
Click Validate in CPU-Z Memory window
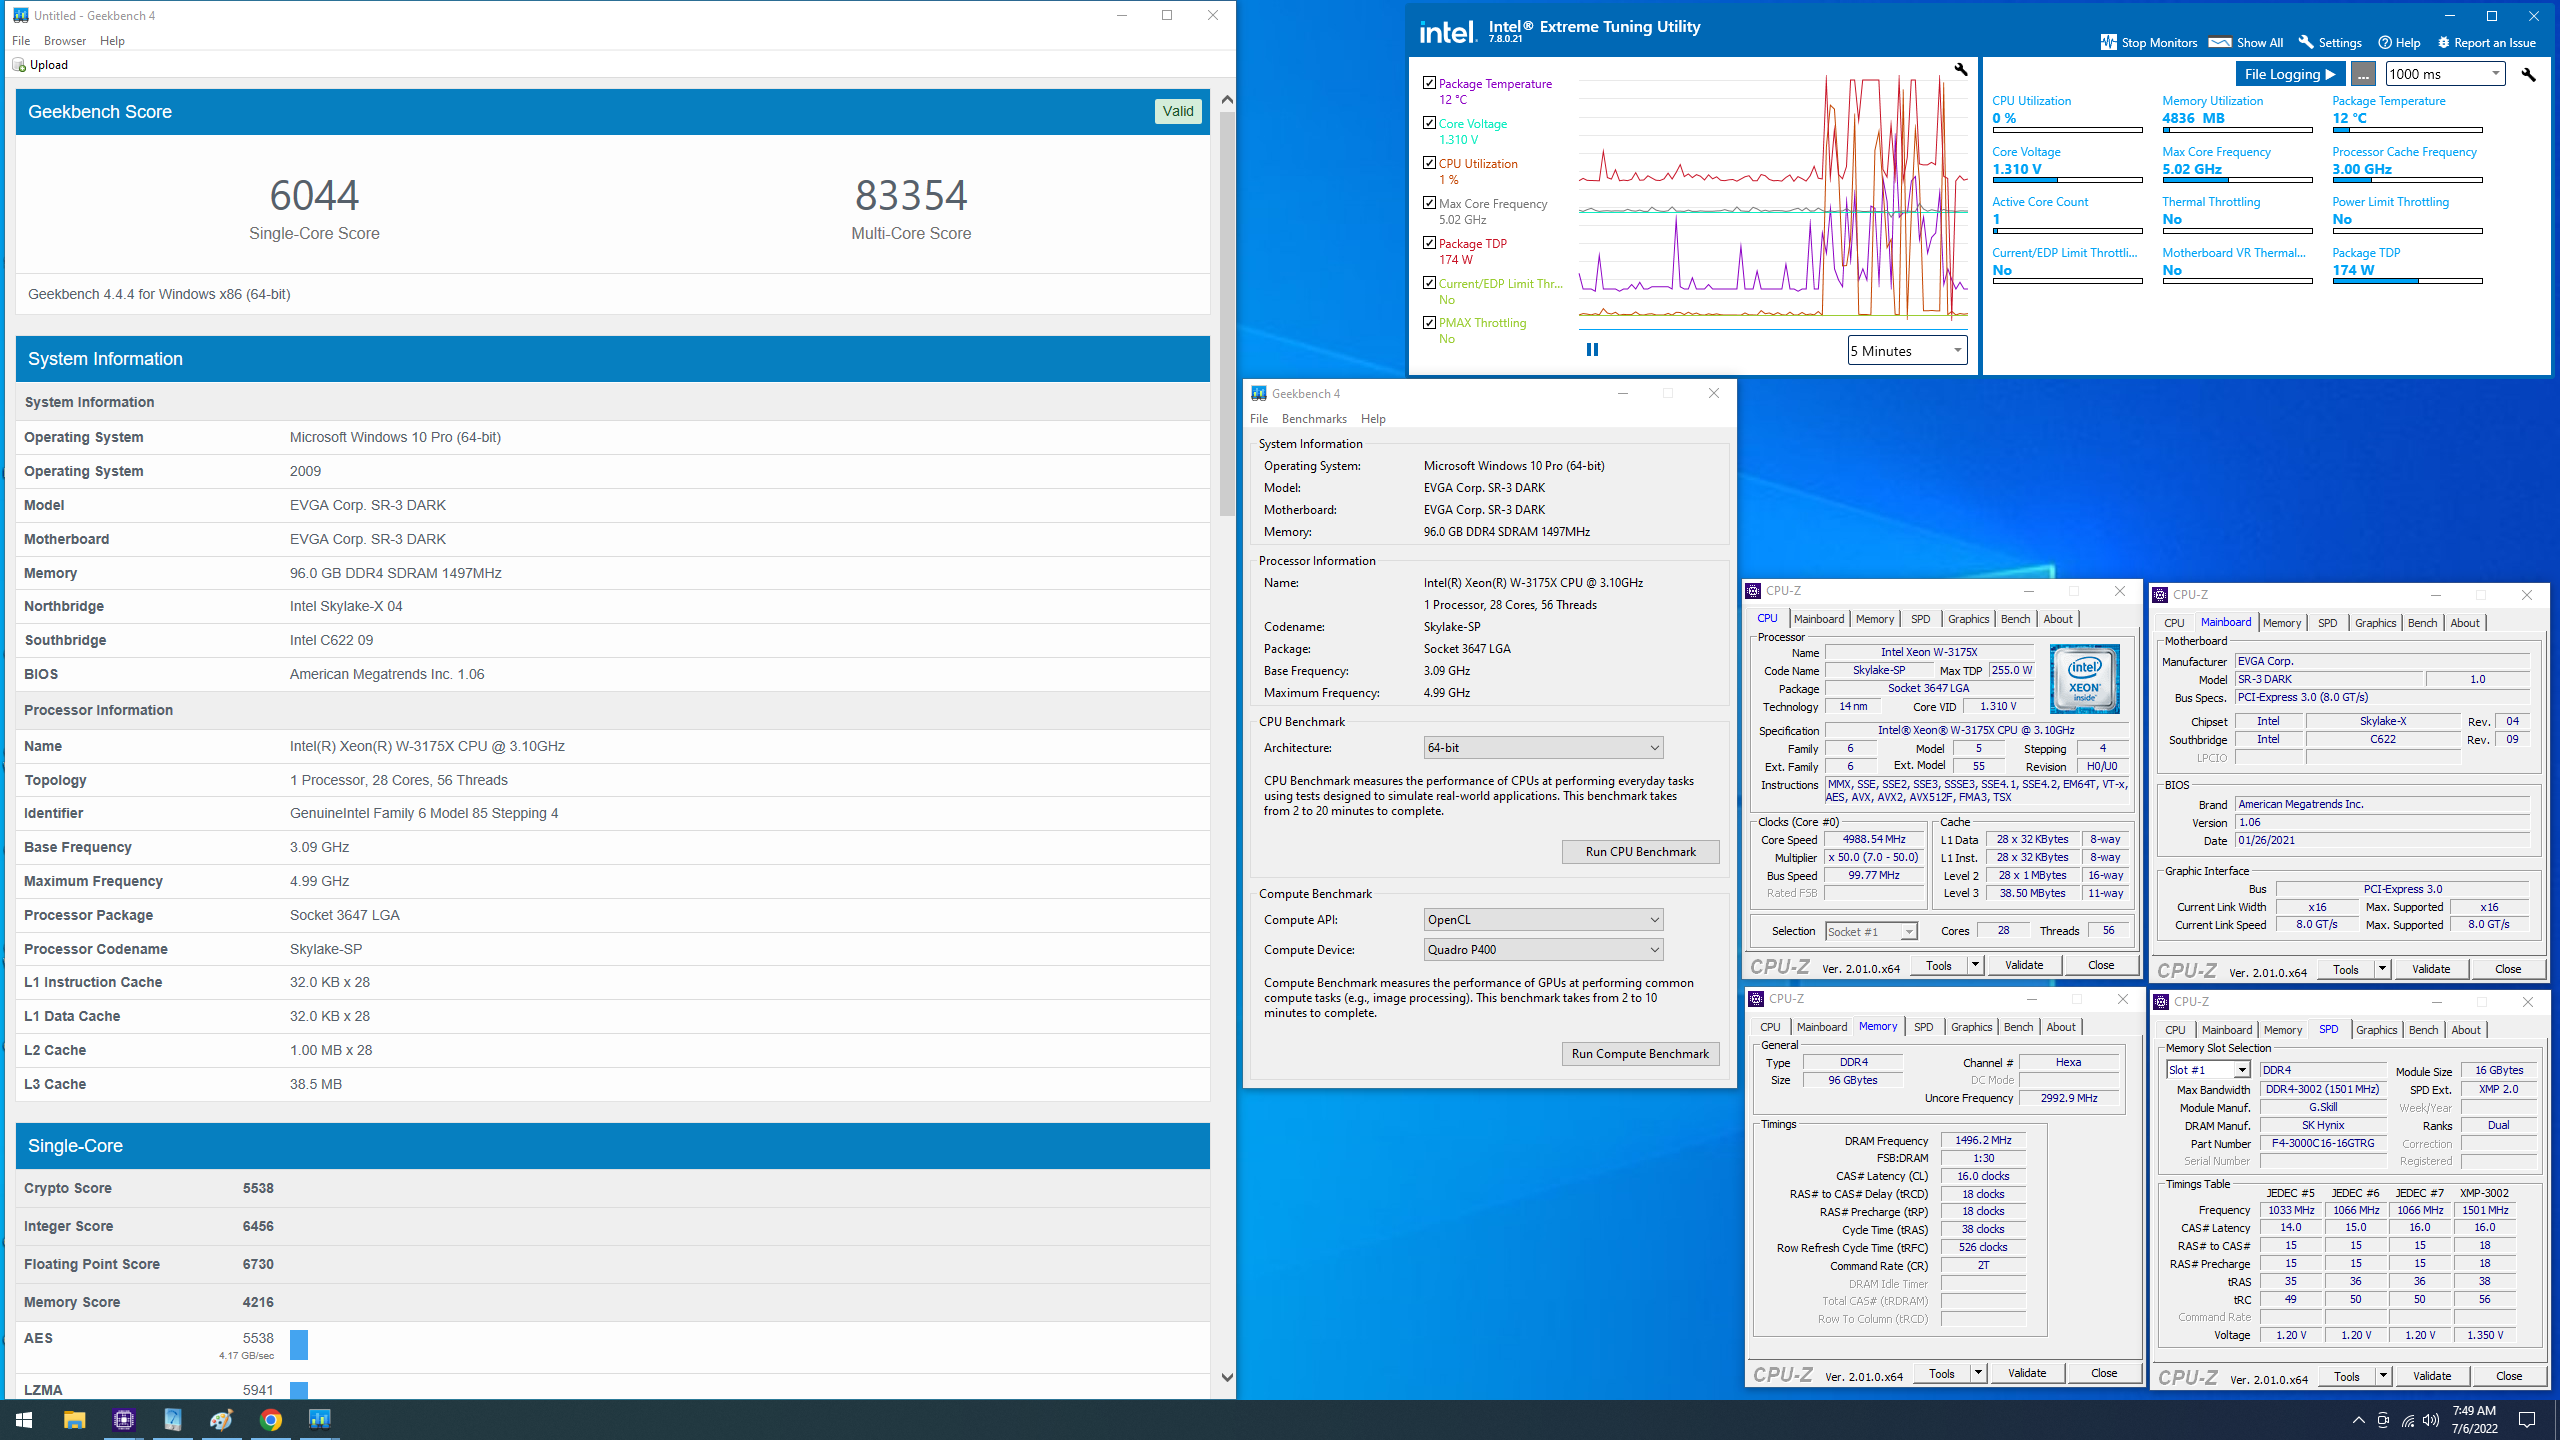[2026, 1373]
